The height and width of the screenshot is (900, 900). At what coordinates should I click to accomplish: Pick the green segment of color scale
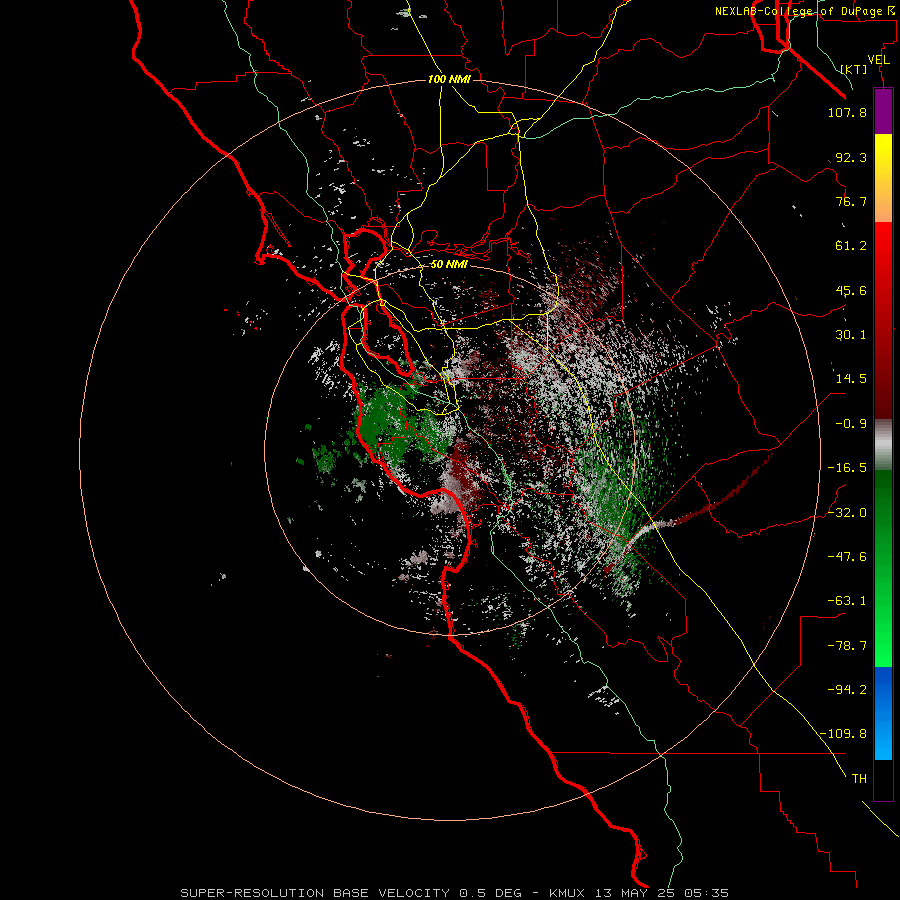(x=883, y=568)
